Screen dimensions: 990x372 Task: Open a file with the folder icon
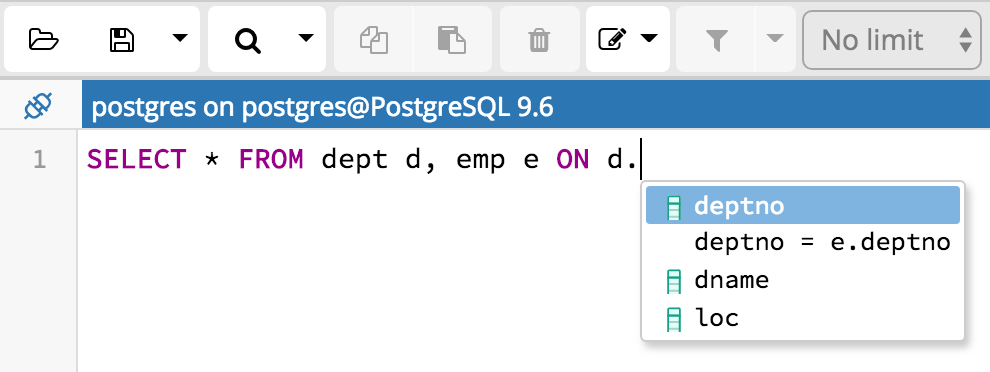click(44, 39)
